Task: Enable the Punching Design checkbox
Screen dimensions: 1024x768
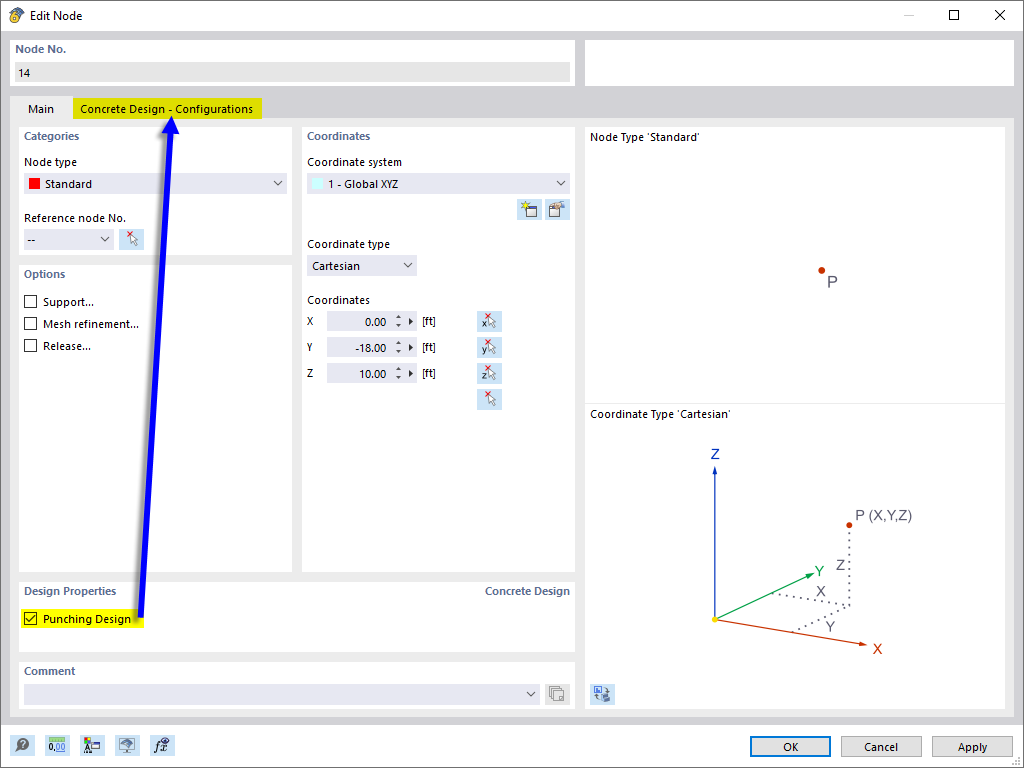Action: 30,618
